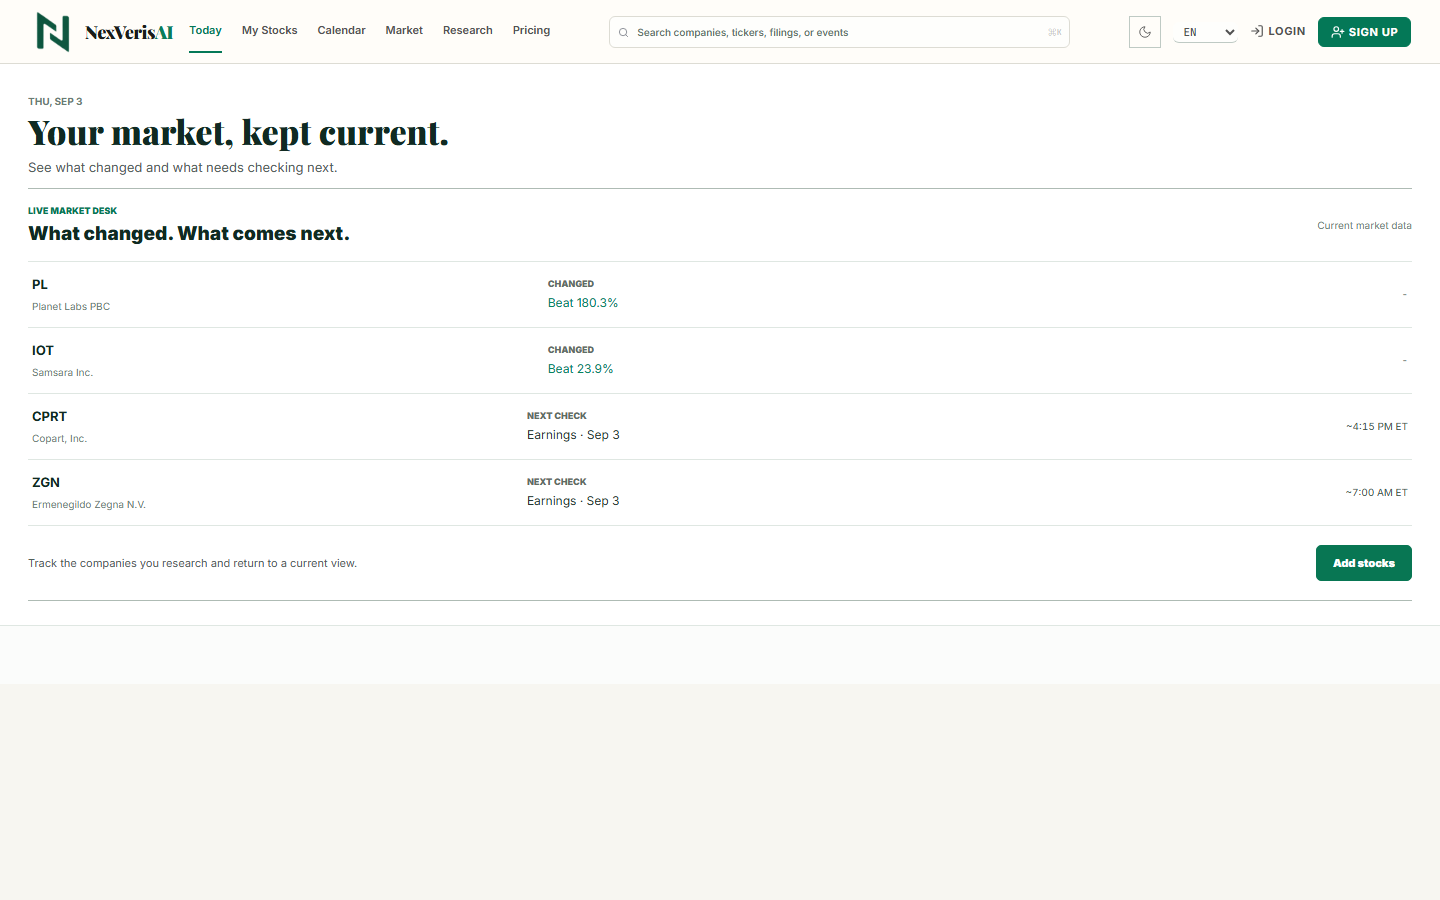1440x900 pixels.
Task: Open the PL ticker row
Action: point(720,295)
